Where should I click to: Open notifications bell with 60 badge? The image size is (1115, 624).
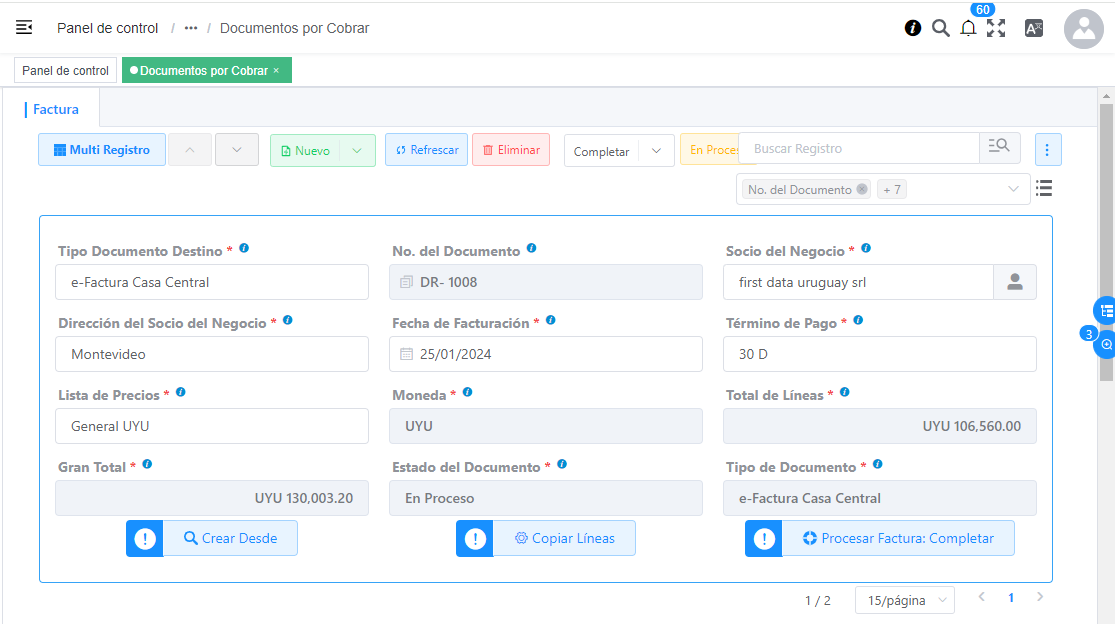coord(968,28)
